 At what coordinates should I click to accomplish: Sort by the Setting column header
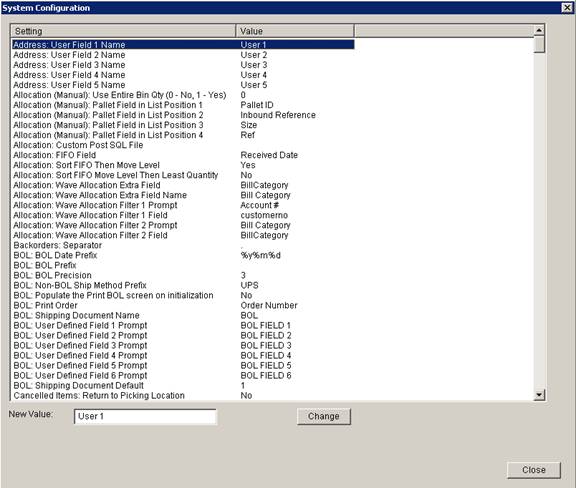[123, 31]
